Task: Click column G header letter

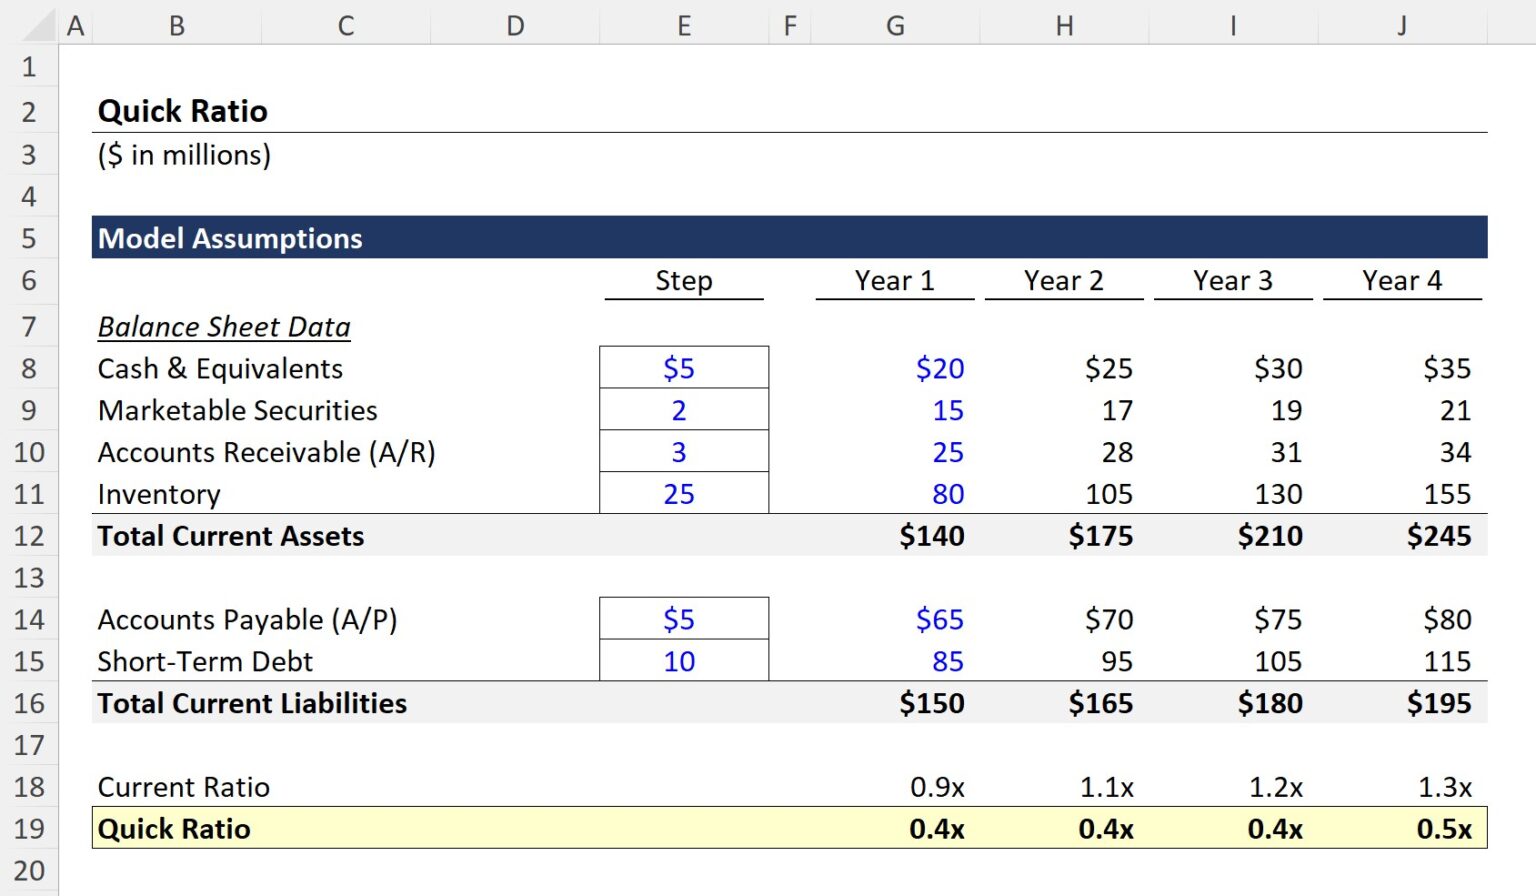Action: pos(894,25)
